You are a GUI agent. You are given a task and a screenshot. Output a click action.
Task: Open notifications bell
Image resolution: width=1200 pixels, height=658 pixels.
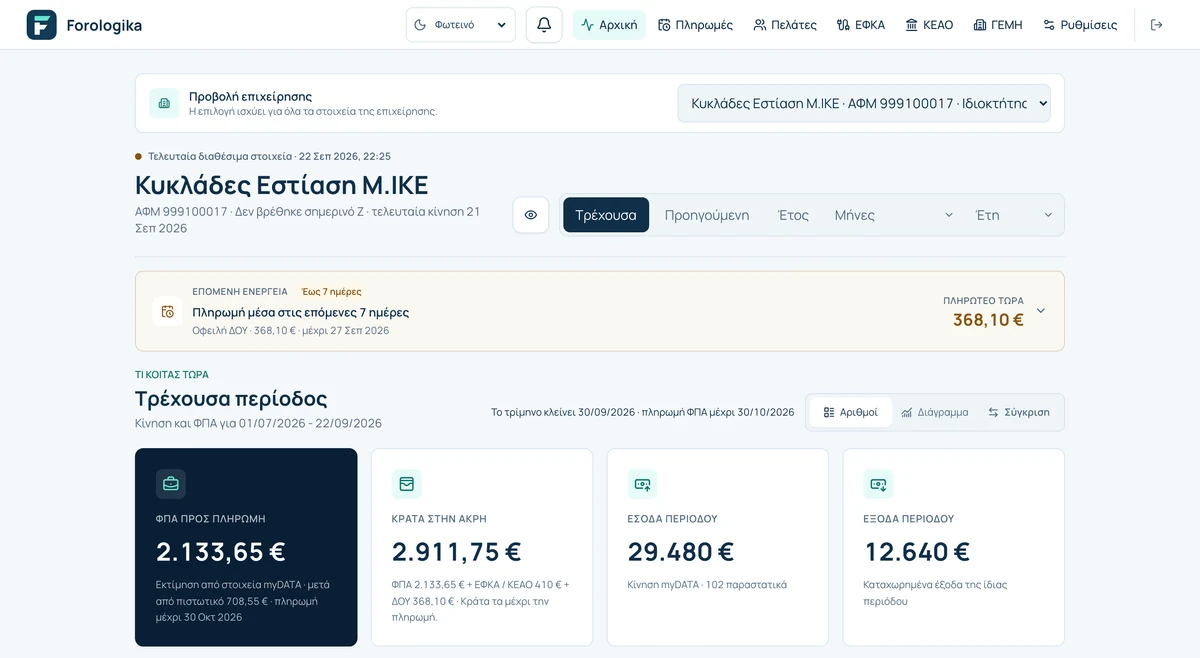(544, 25)
